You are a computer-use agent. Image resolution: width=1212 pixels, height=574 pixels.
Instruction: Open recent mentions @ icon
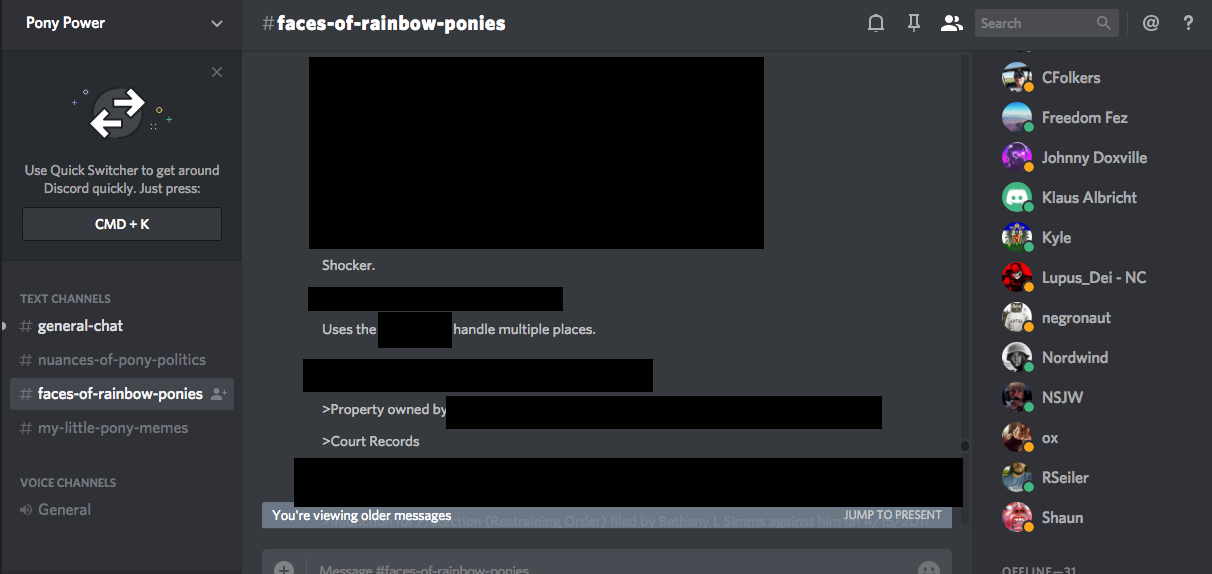click(1151, 23)
